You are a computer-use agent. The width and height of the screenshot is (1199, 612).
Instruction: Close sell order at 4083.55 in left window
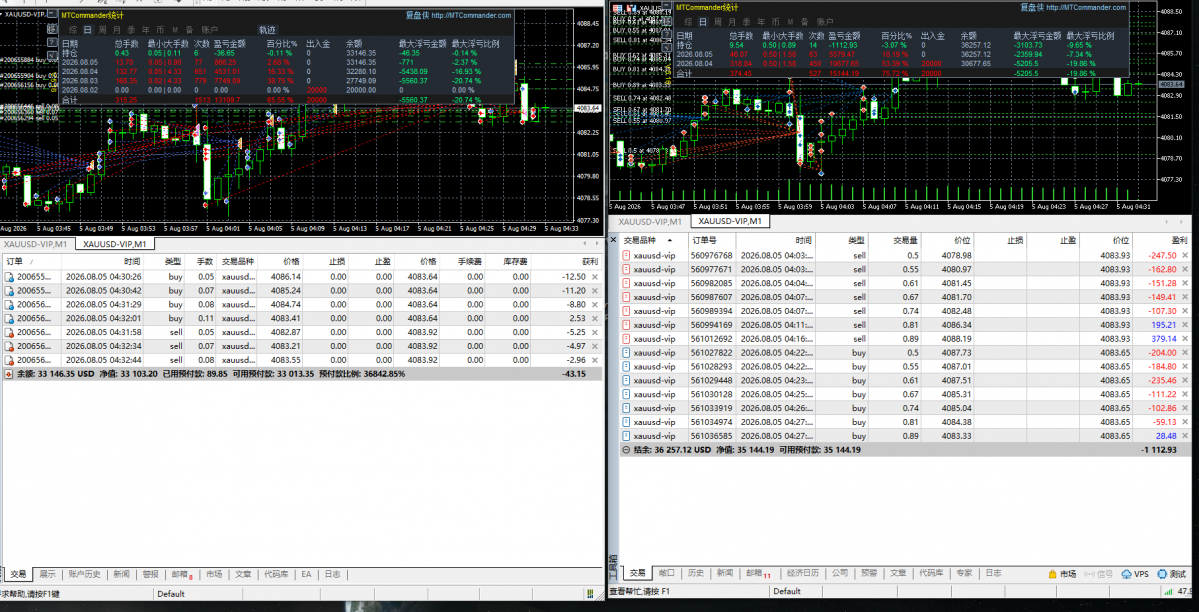[x=595, y=360]
